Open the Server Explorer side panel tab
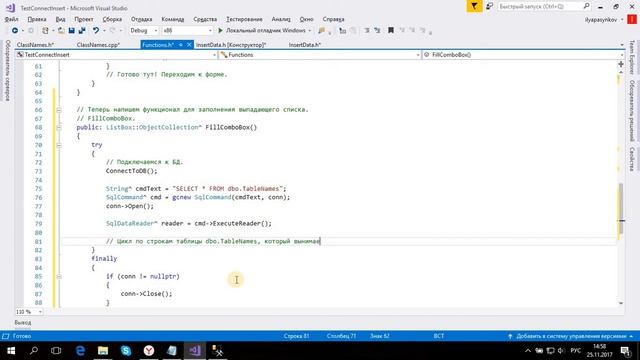The height and width of the screenshot is (360, 640). [x=7, y=70]
